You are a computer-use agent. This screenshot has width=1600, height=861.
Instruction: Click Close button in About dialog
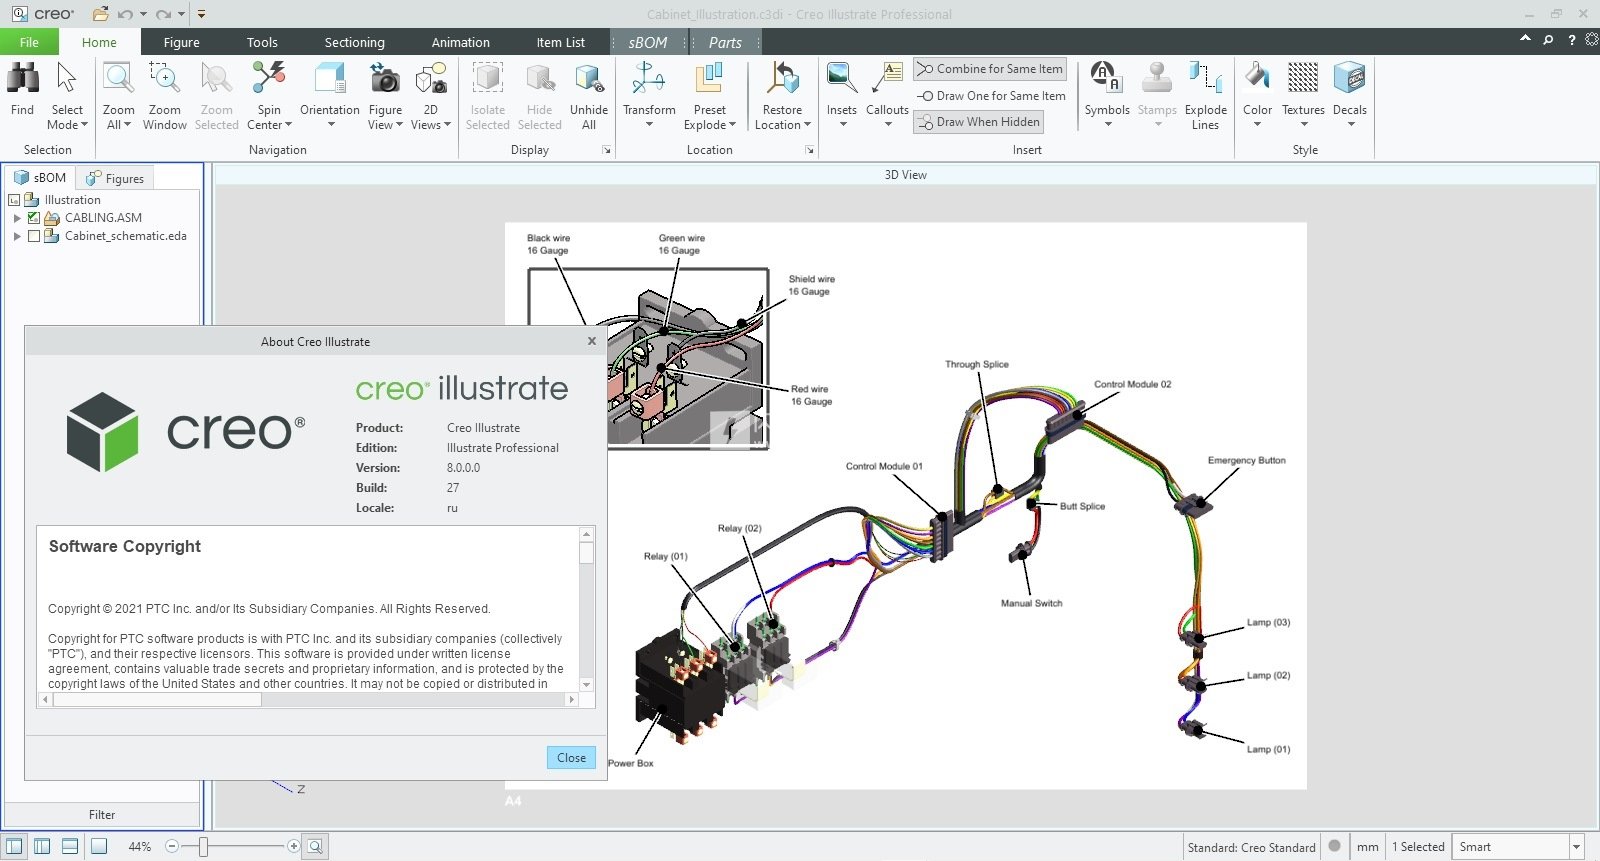[x=571, y=758]
